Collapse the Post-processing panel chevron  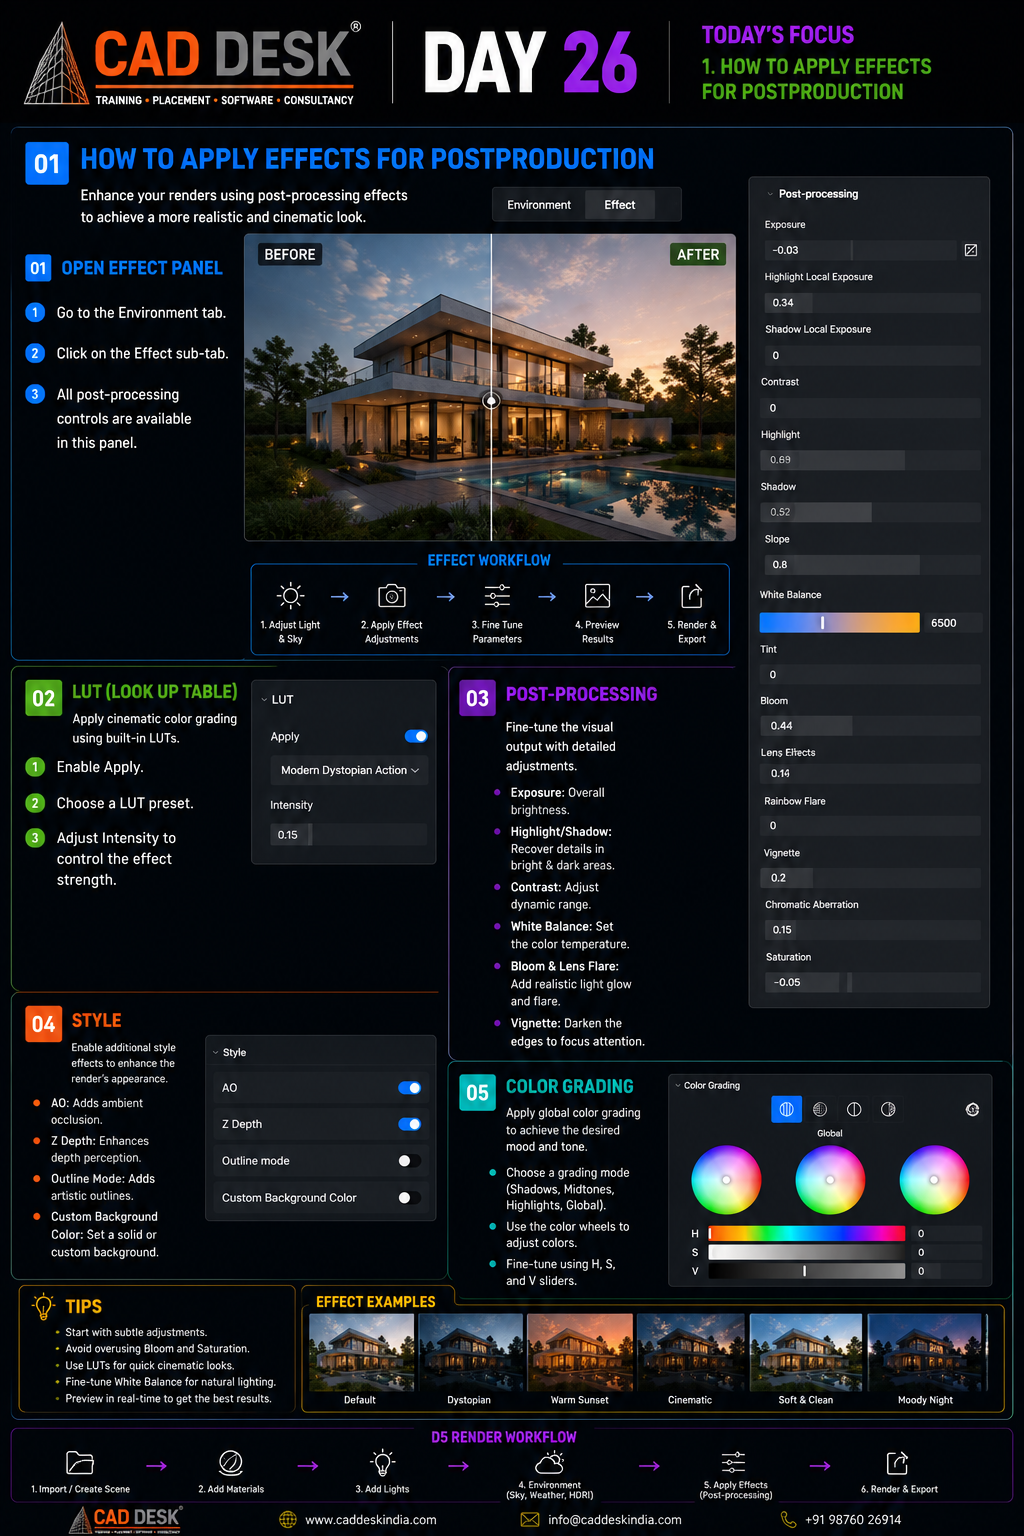770,194
